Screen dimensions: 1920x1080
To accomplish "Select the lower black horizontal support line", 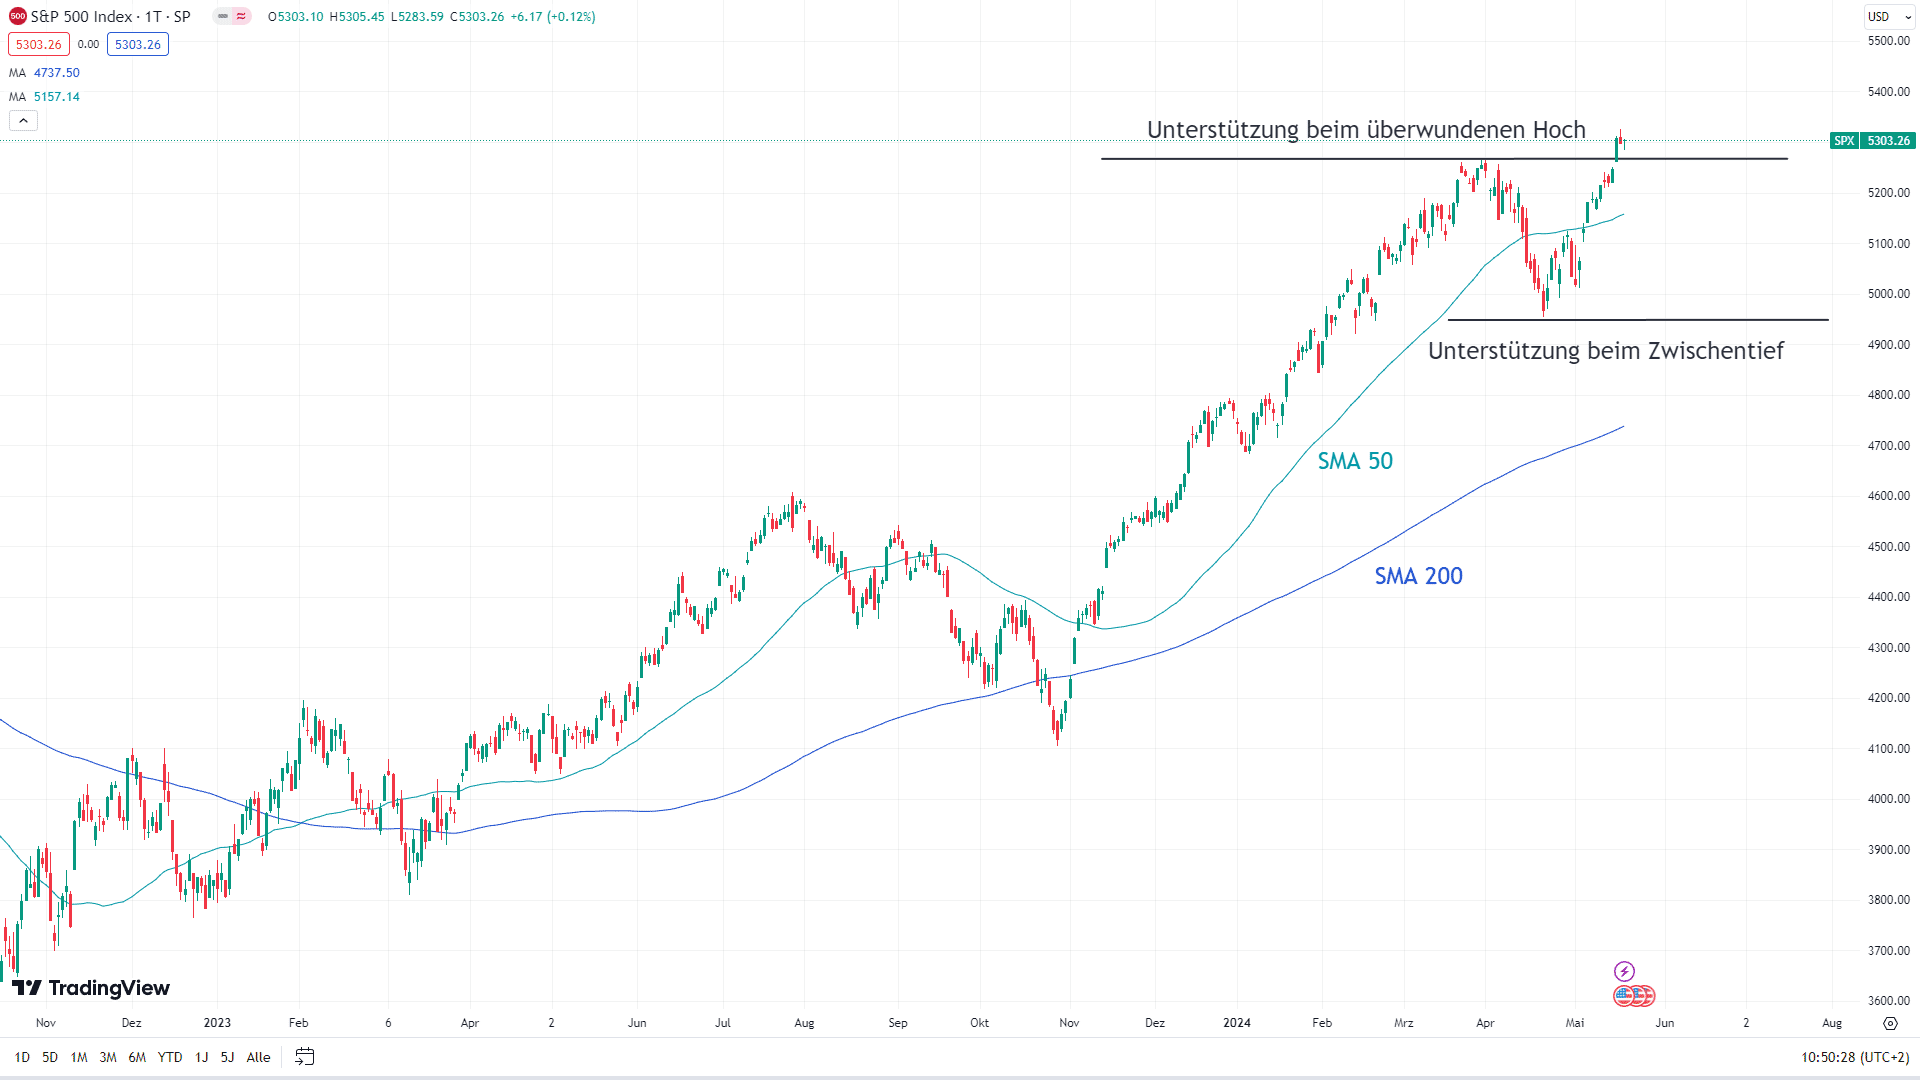I will [x=1638, y=320].
